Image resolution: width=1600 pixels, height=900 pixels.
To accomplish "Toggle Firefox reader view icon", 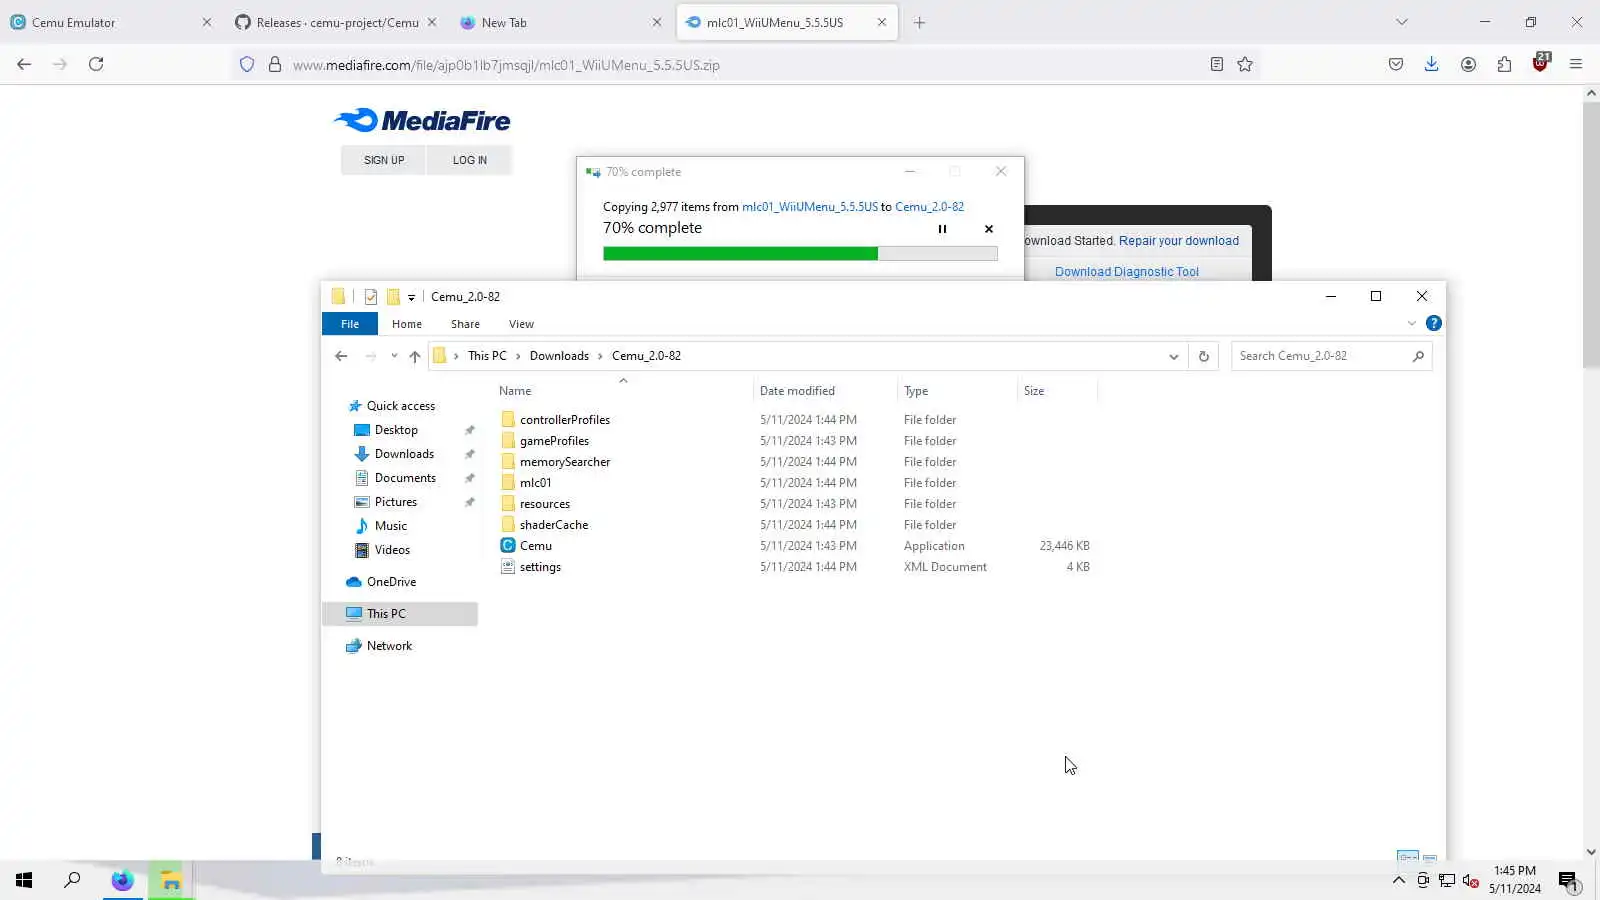I will pyautogui.click(x=1217, y=64).
